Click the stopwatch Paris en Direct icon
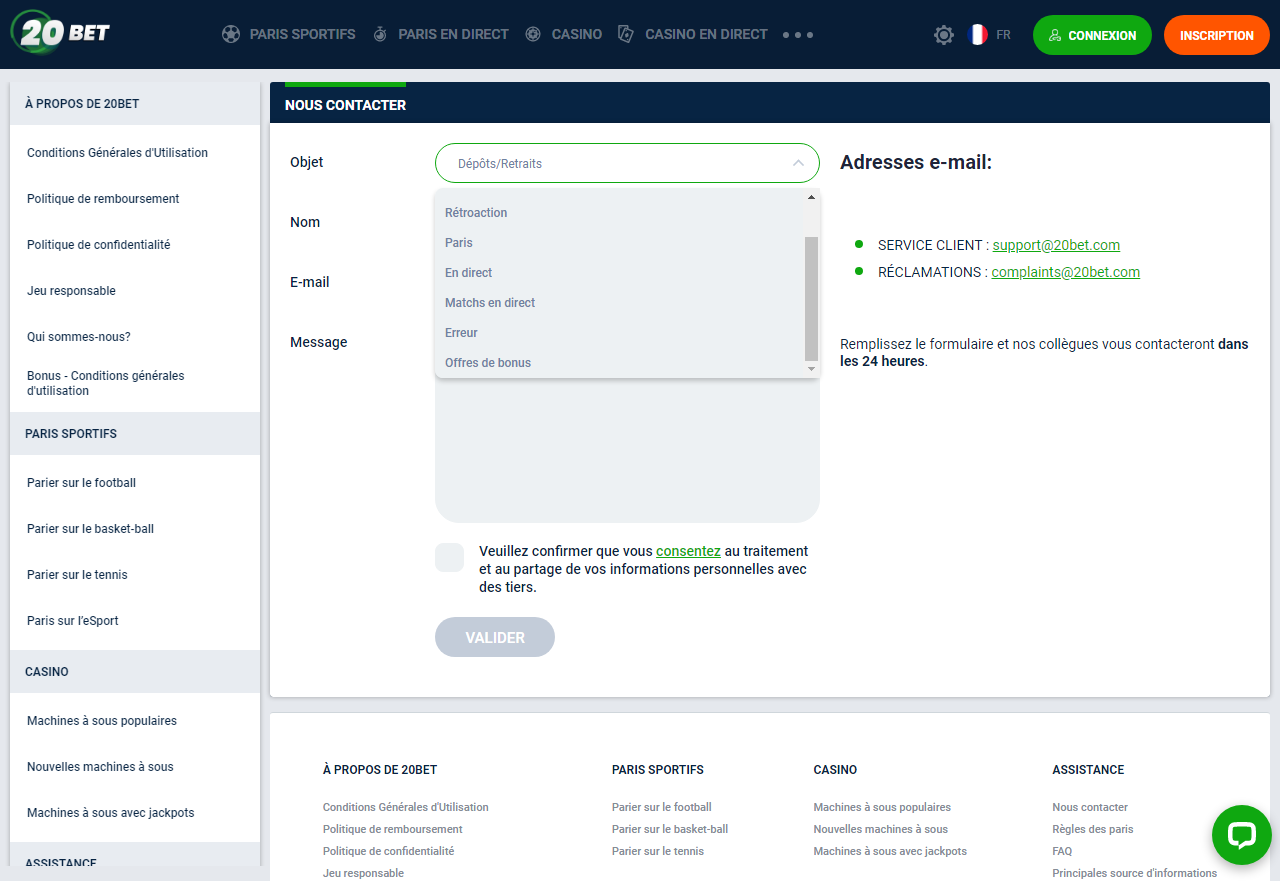The width and height of the screenshot is (1280, 881). coord(380,35)
